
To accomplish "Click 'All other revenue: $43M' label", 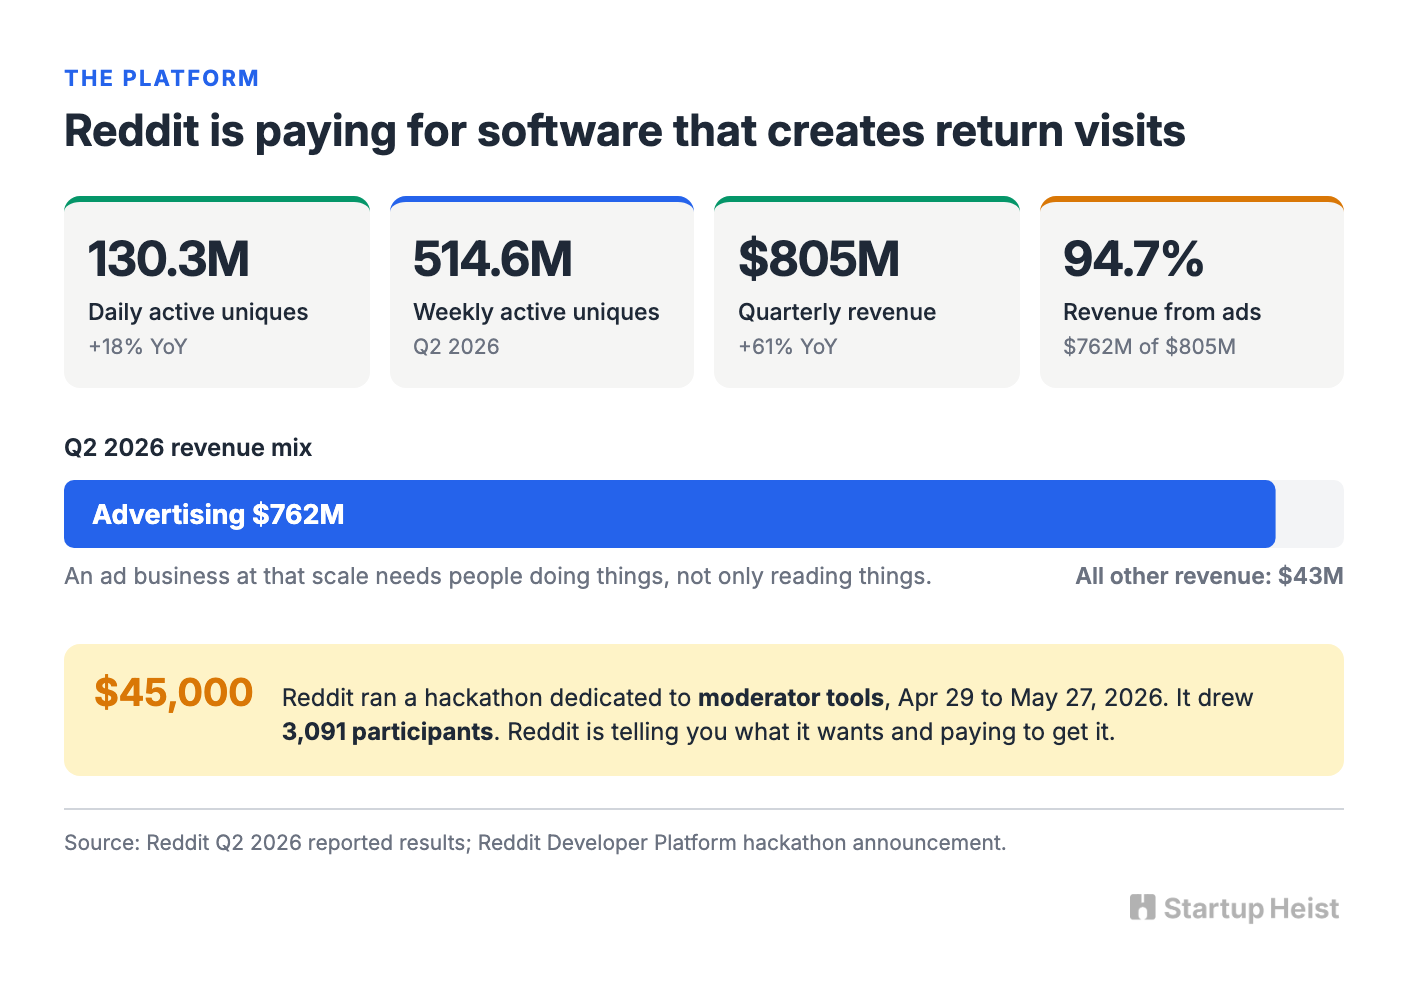I will click(x=1209, y=576).
